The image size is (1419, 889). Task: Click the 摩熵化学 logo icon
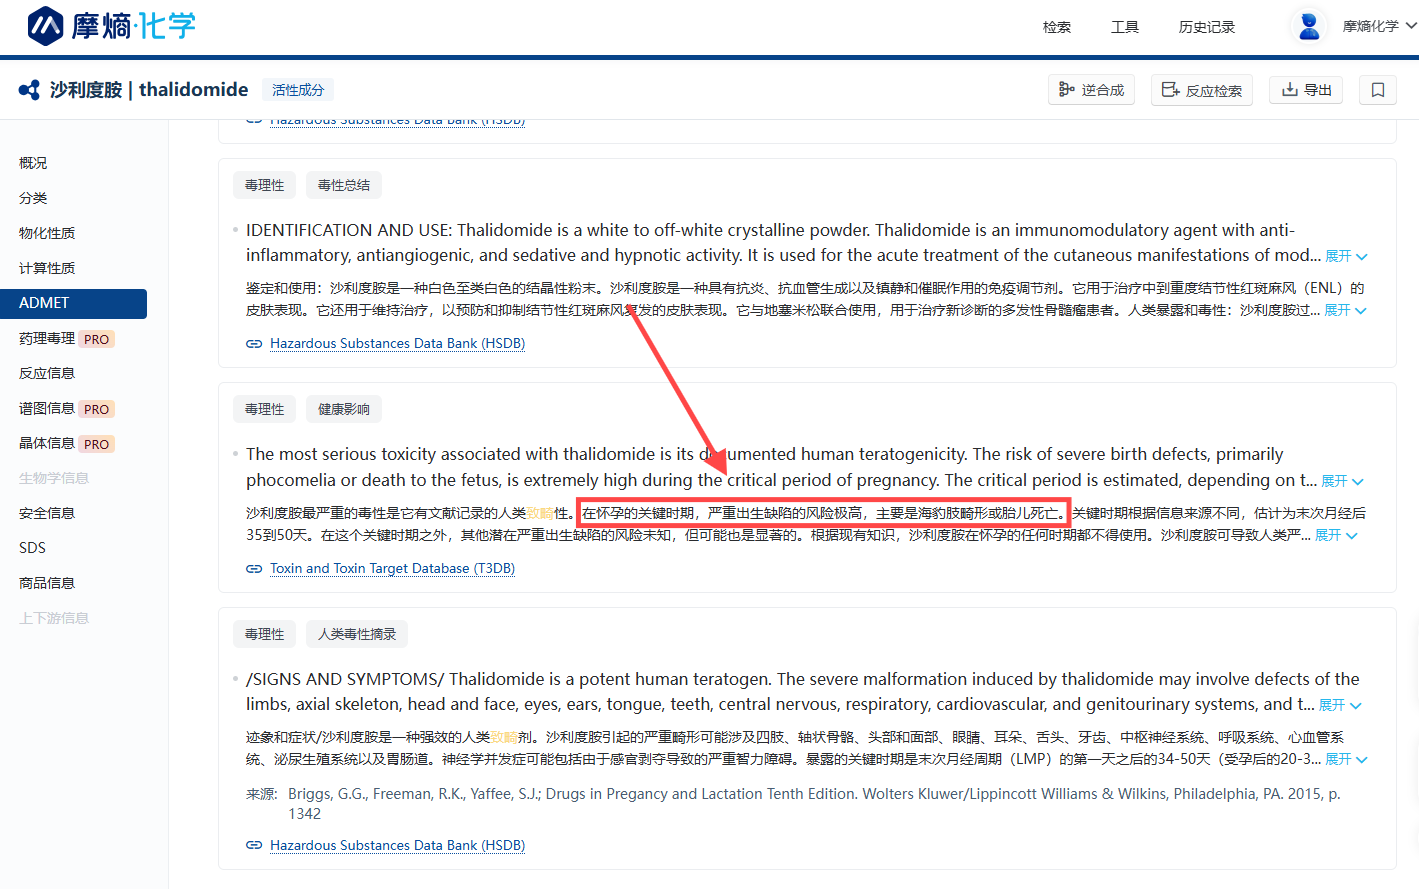46,26
